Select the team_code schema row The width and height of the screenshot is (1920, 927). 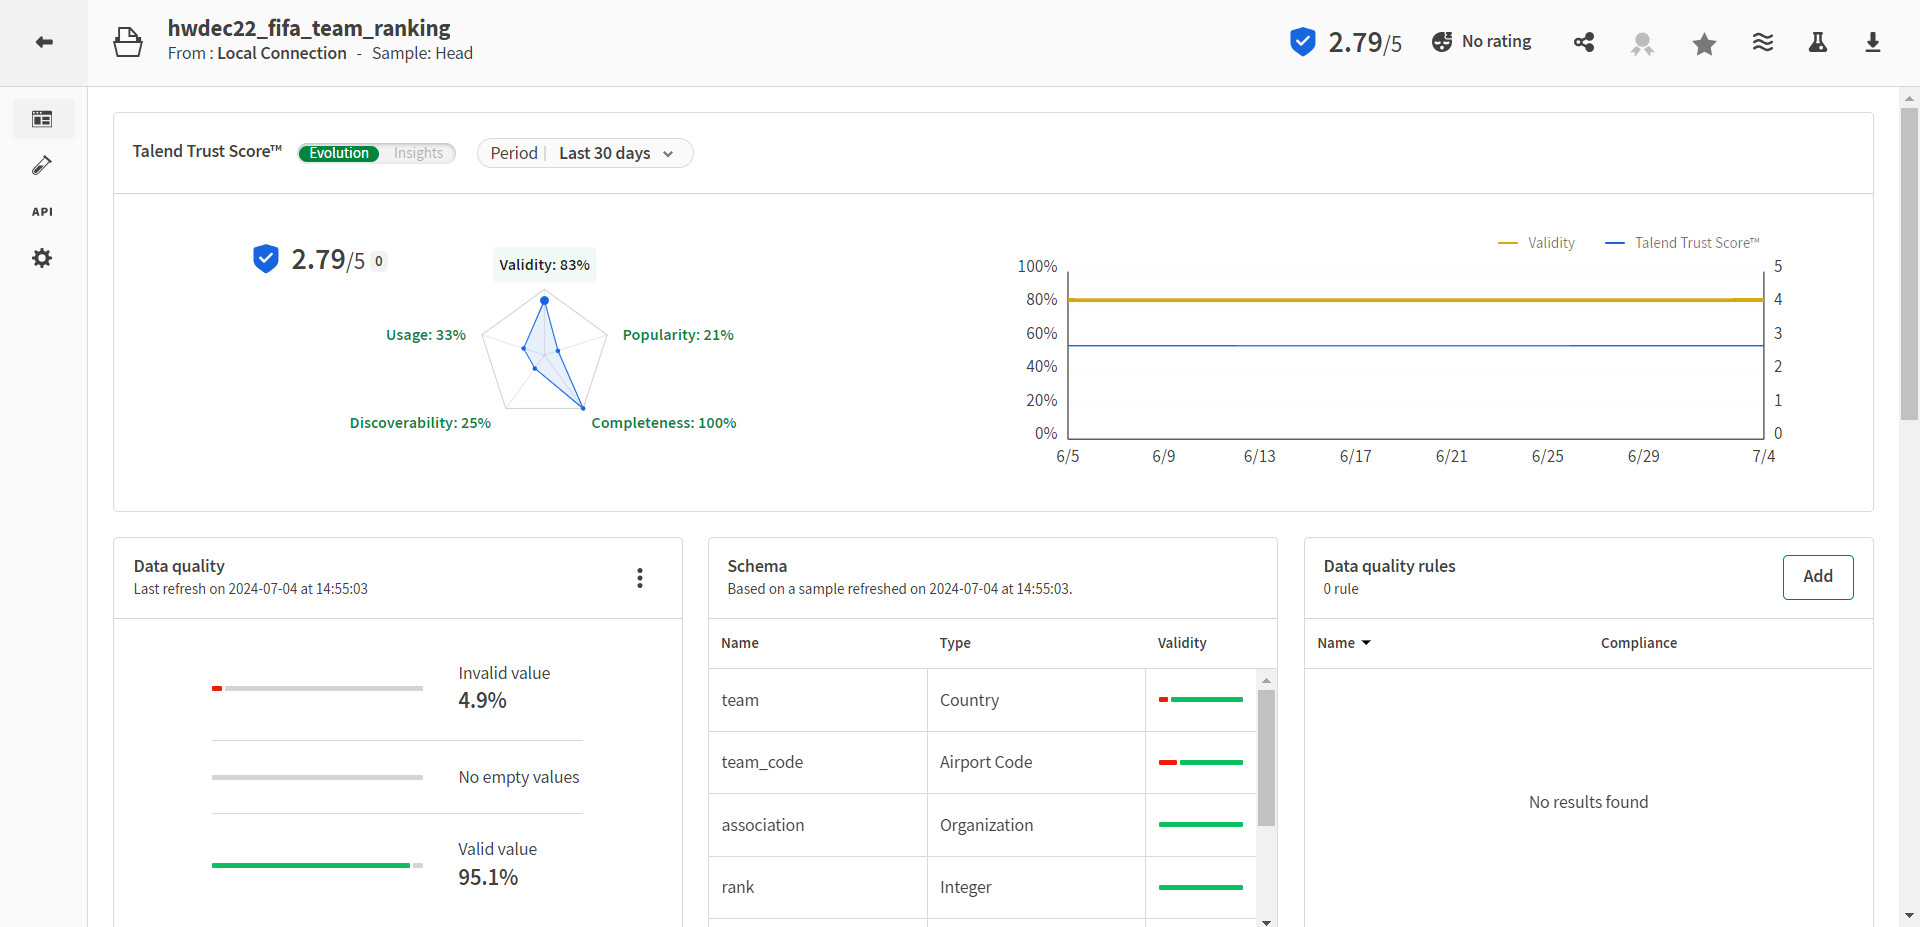coord(982,762)
